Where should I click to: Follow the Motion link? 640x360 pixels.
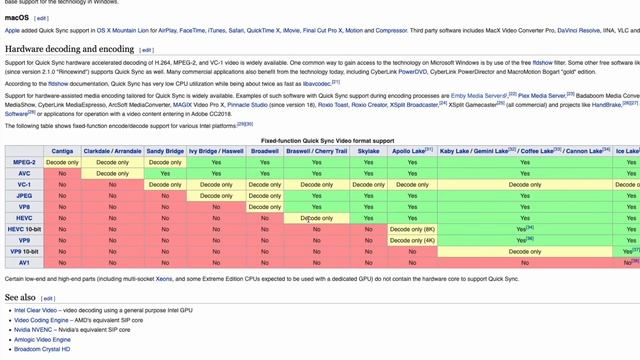[353, 31]
